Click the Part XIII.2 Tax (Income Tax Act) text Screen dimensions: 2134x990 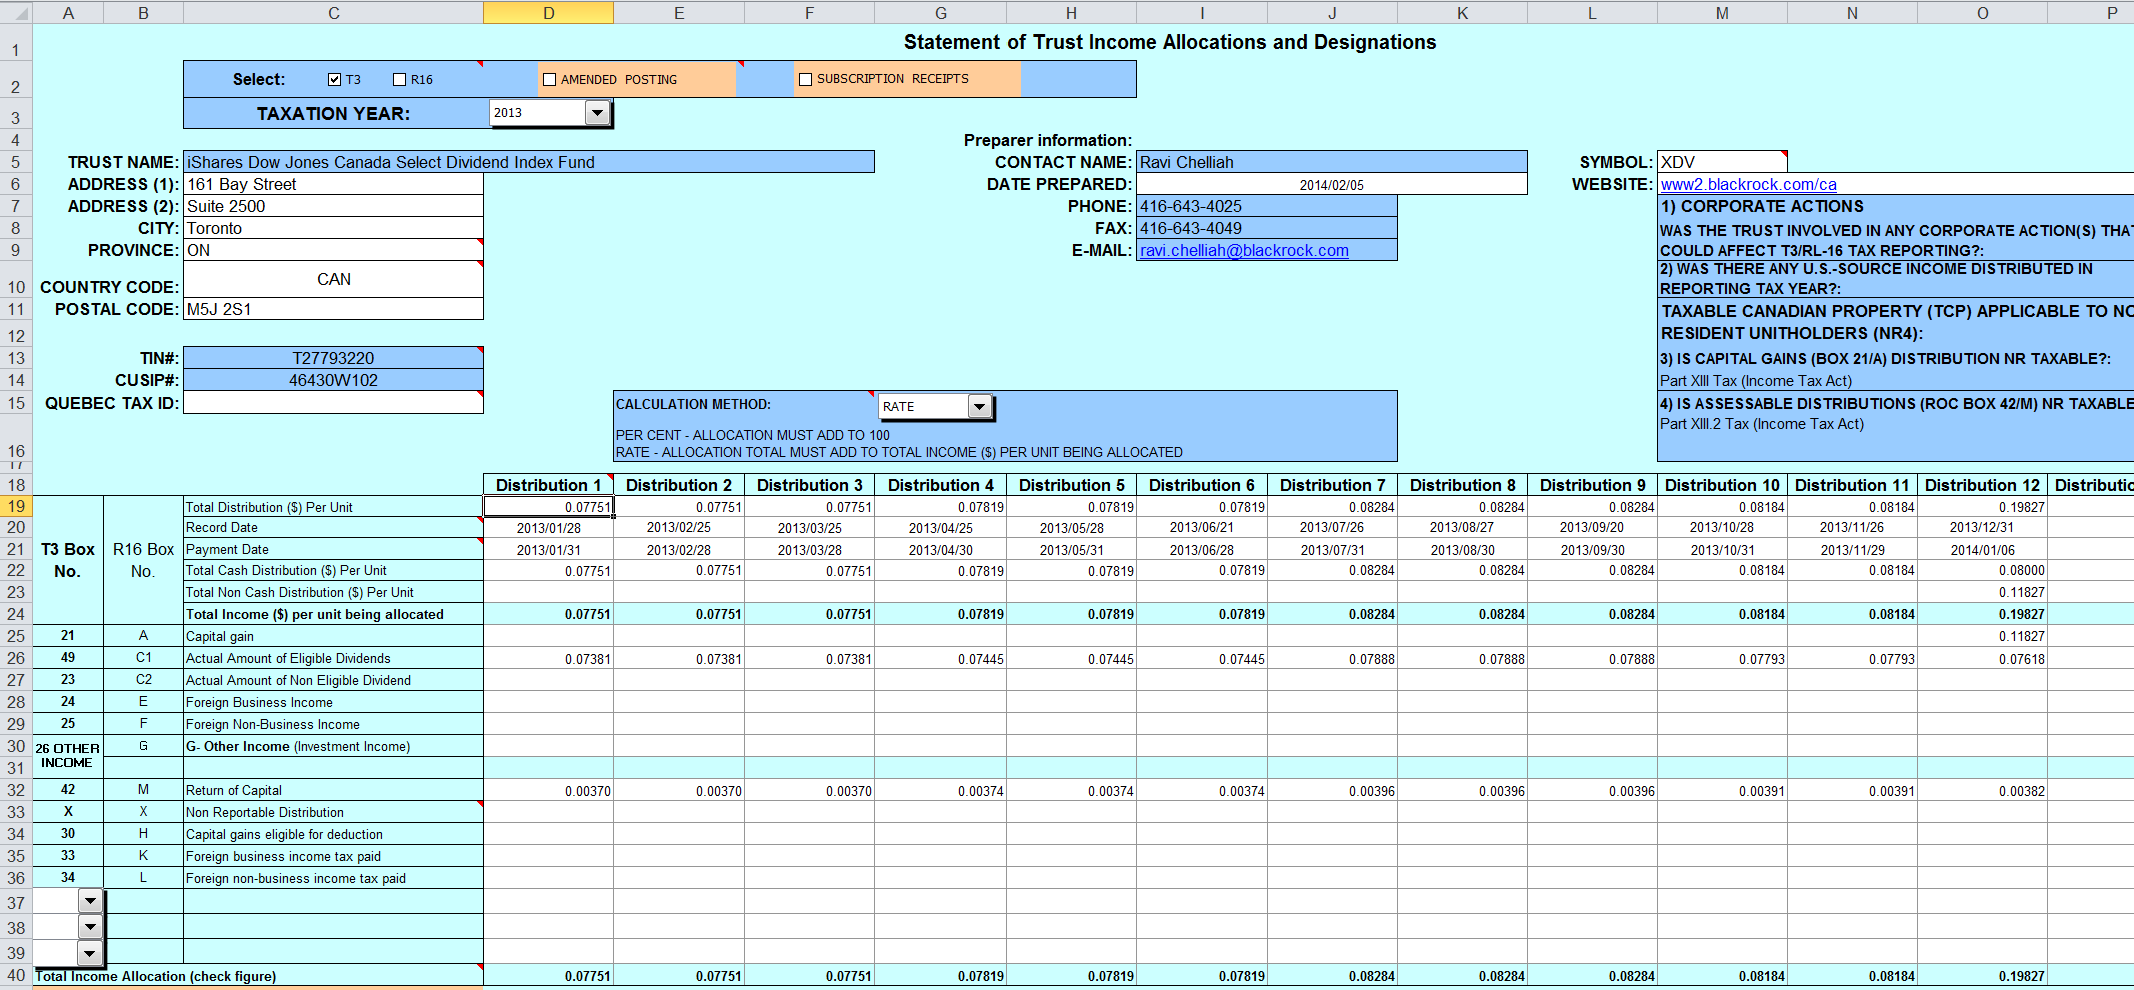click(1762, 424)
